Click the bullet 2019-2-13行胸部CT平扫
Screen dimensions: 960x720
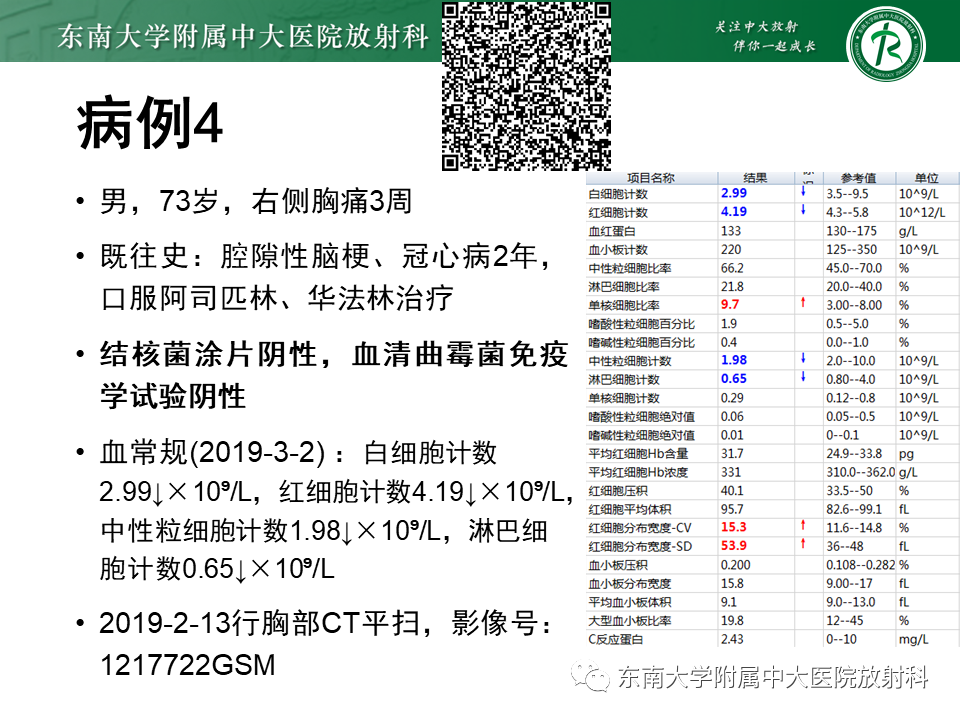325,624
